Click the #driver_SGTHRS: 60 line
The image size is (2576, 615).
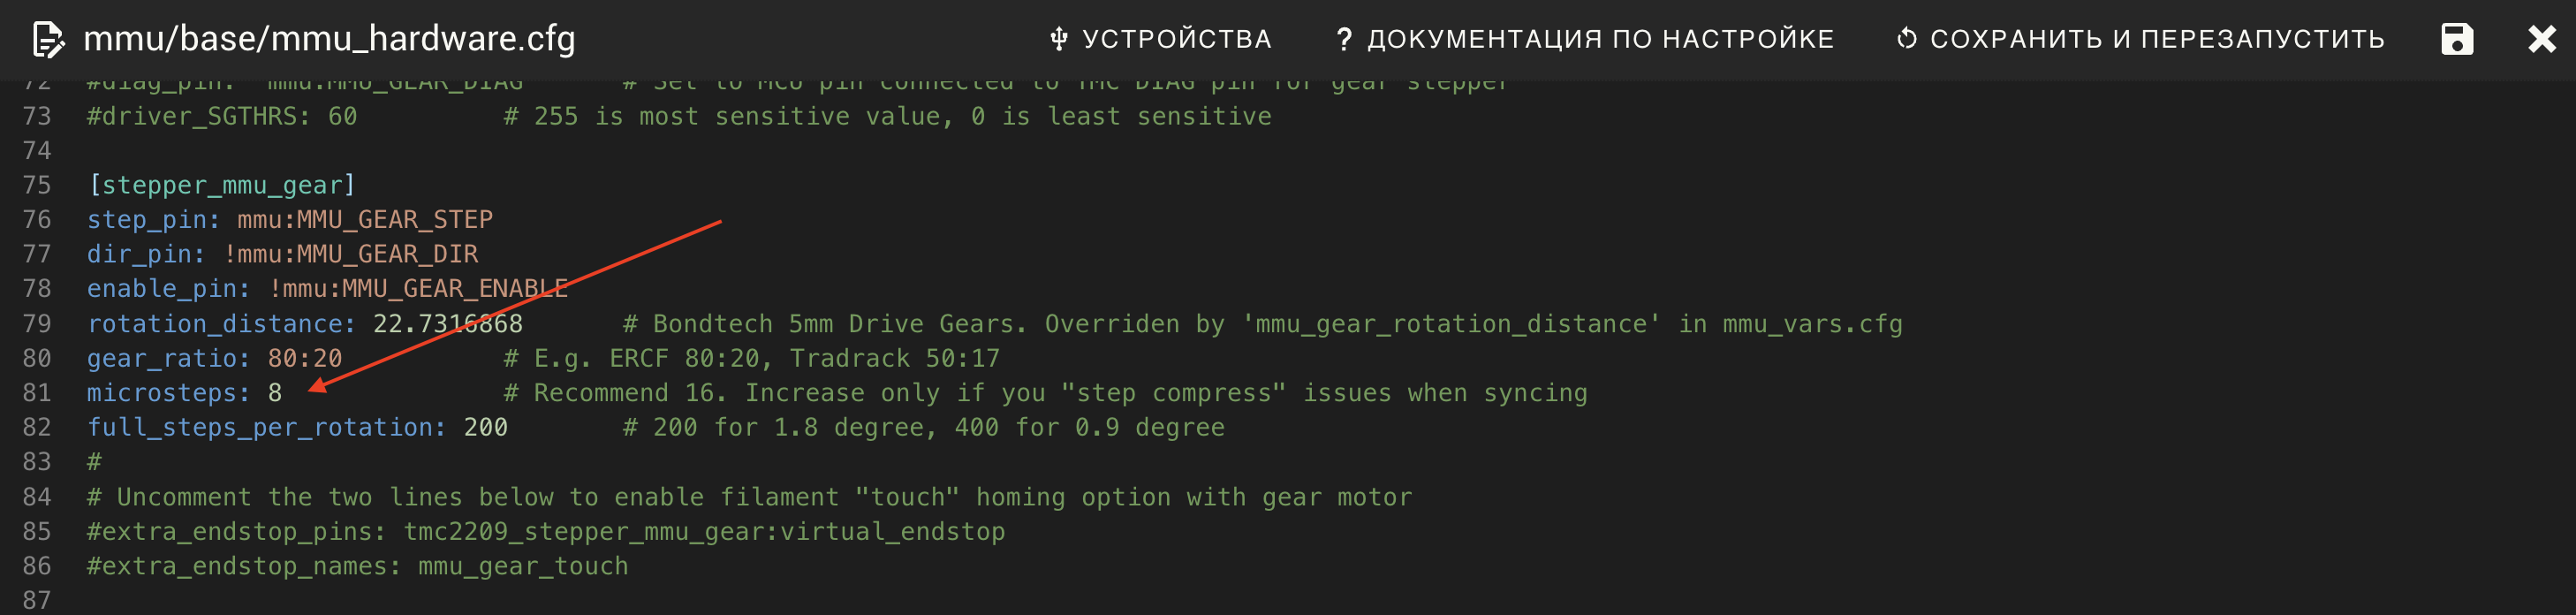(222, 116)
